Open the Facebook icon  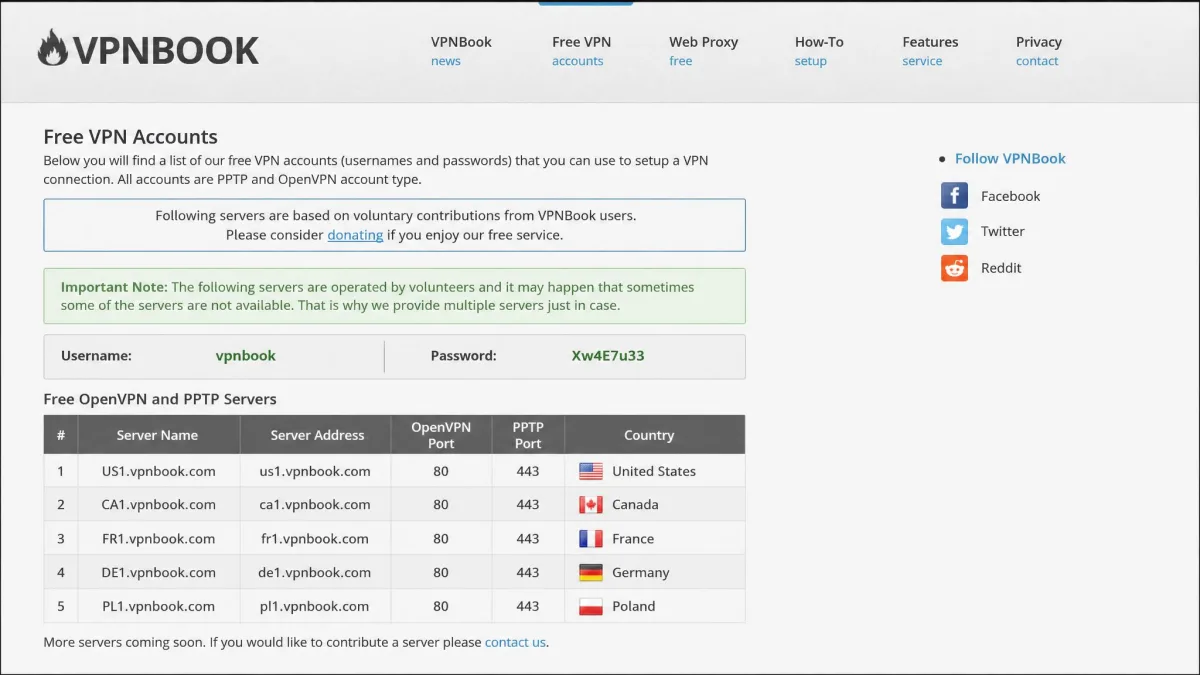954,195
